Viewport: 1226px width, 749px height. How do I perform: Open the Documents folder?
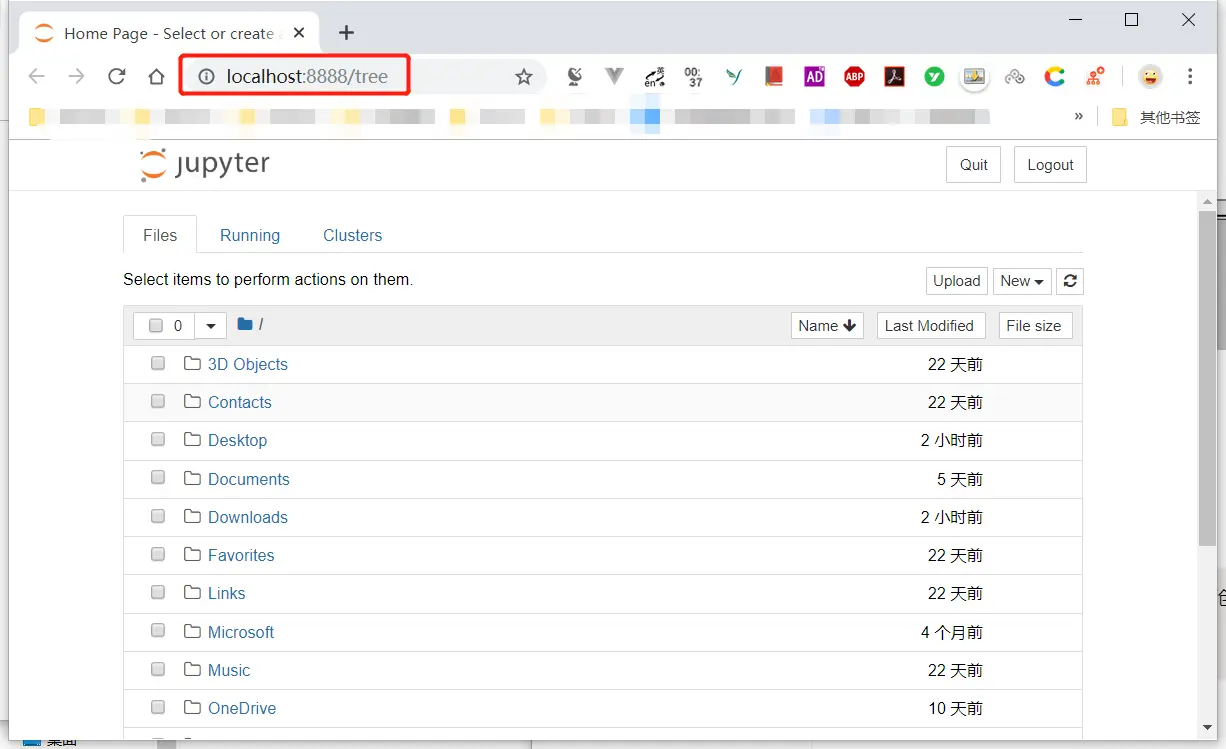[x=248, y=479]
